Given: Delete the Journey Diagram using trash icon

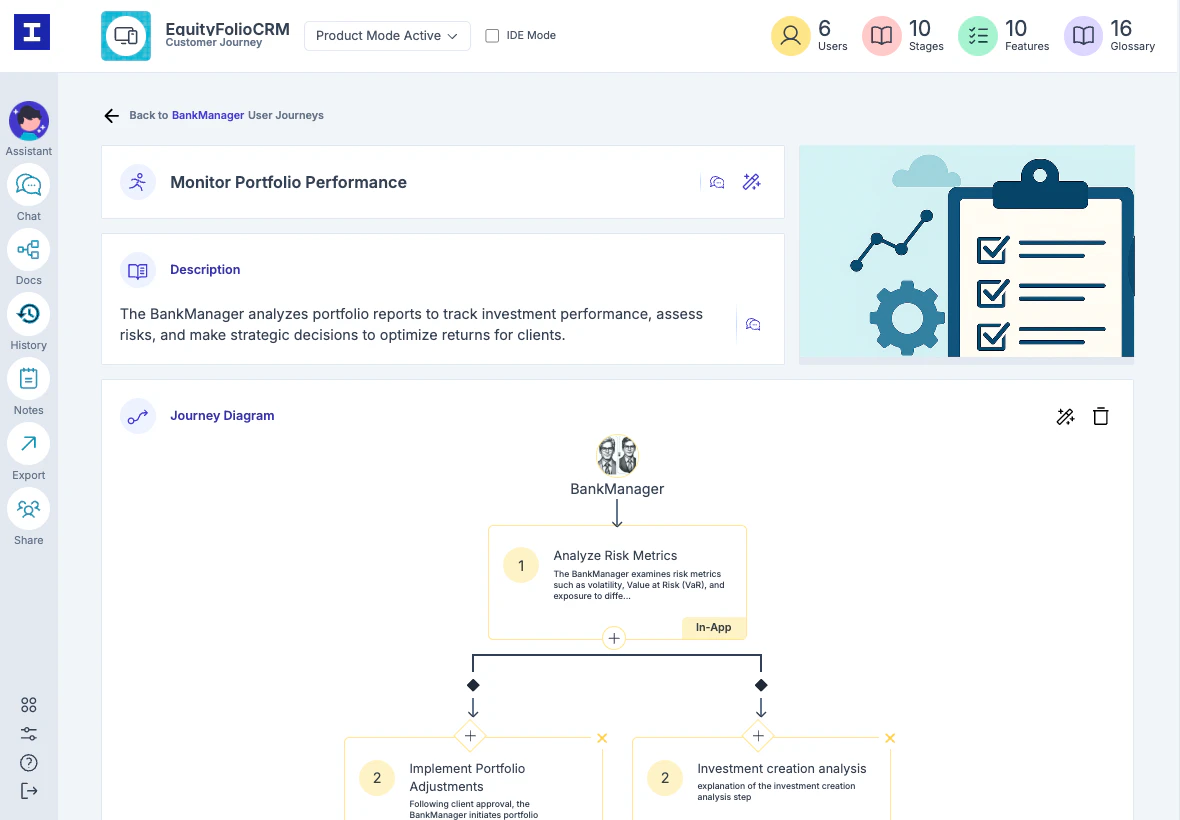Looking at the screenshot, I should (1101, 416).
